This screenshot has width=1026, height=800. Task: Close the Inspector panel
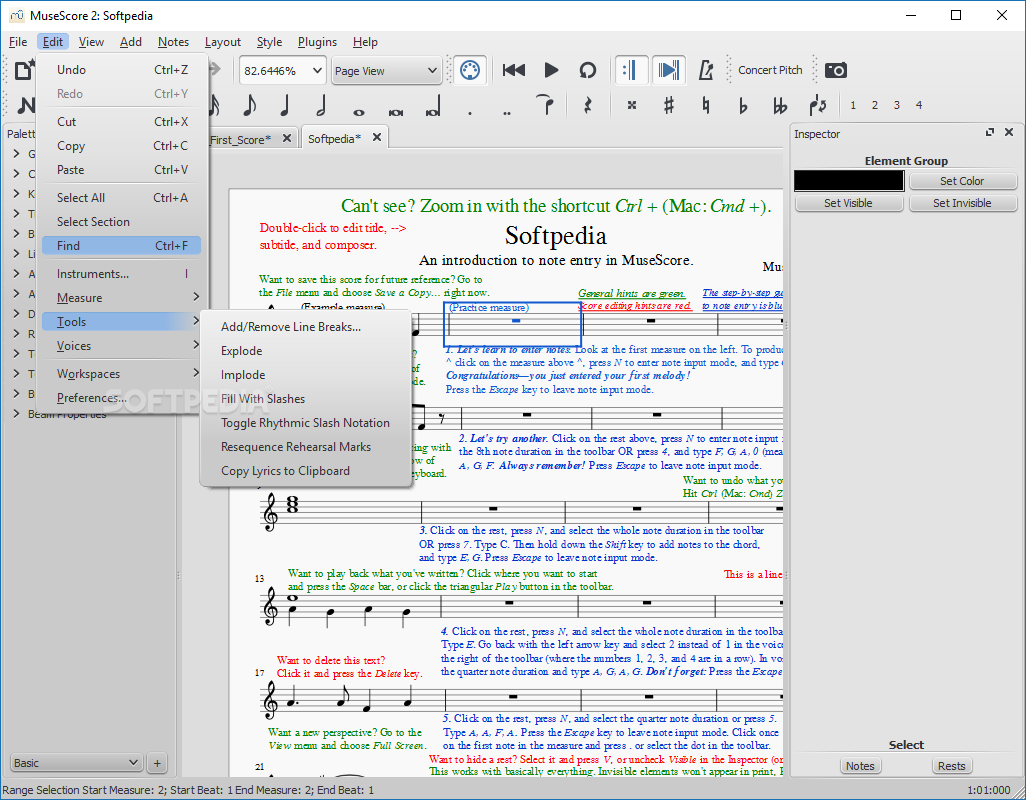pos(1009,132)
